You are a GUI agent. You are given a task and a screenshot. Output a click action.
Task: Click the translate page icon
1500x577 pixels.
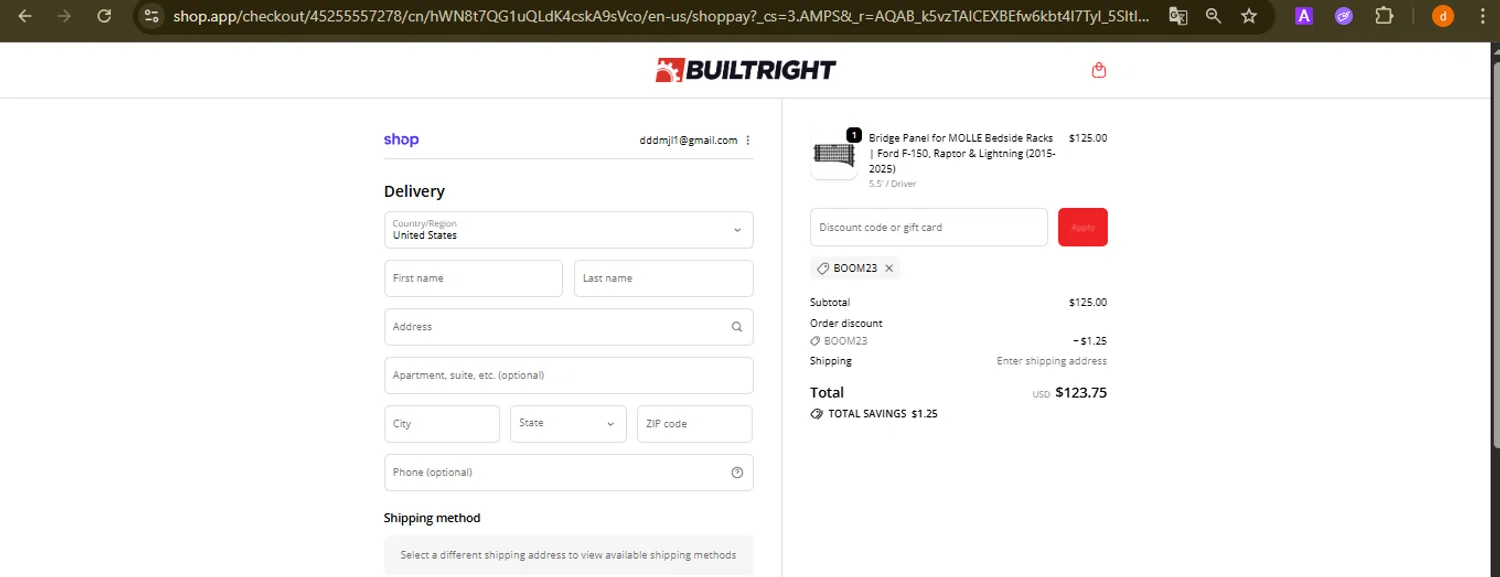pyautogui.click(x=1179, y=16)
